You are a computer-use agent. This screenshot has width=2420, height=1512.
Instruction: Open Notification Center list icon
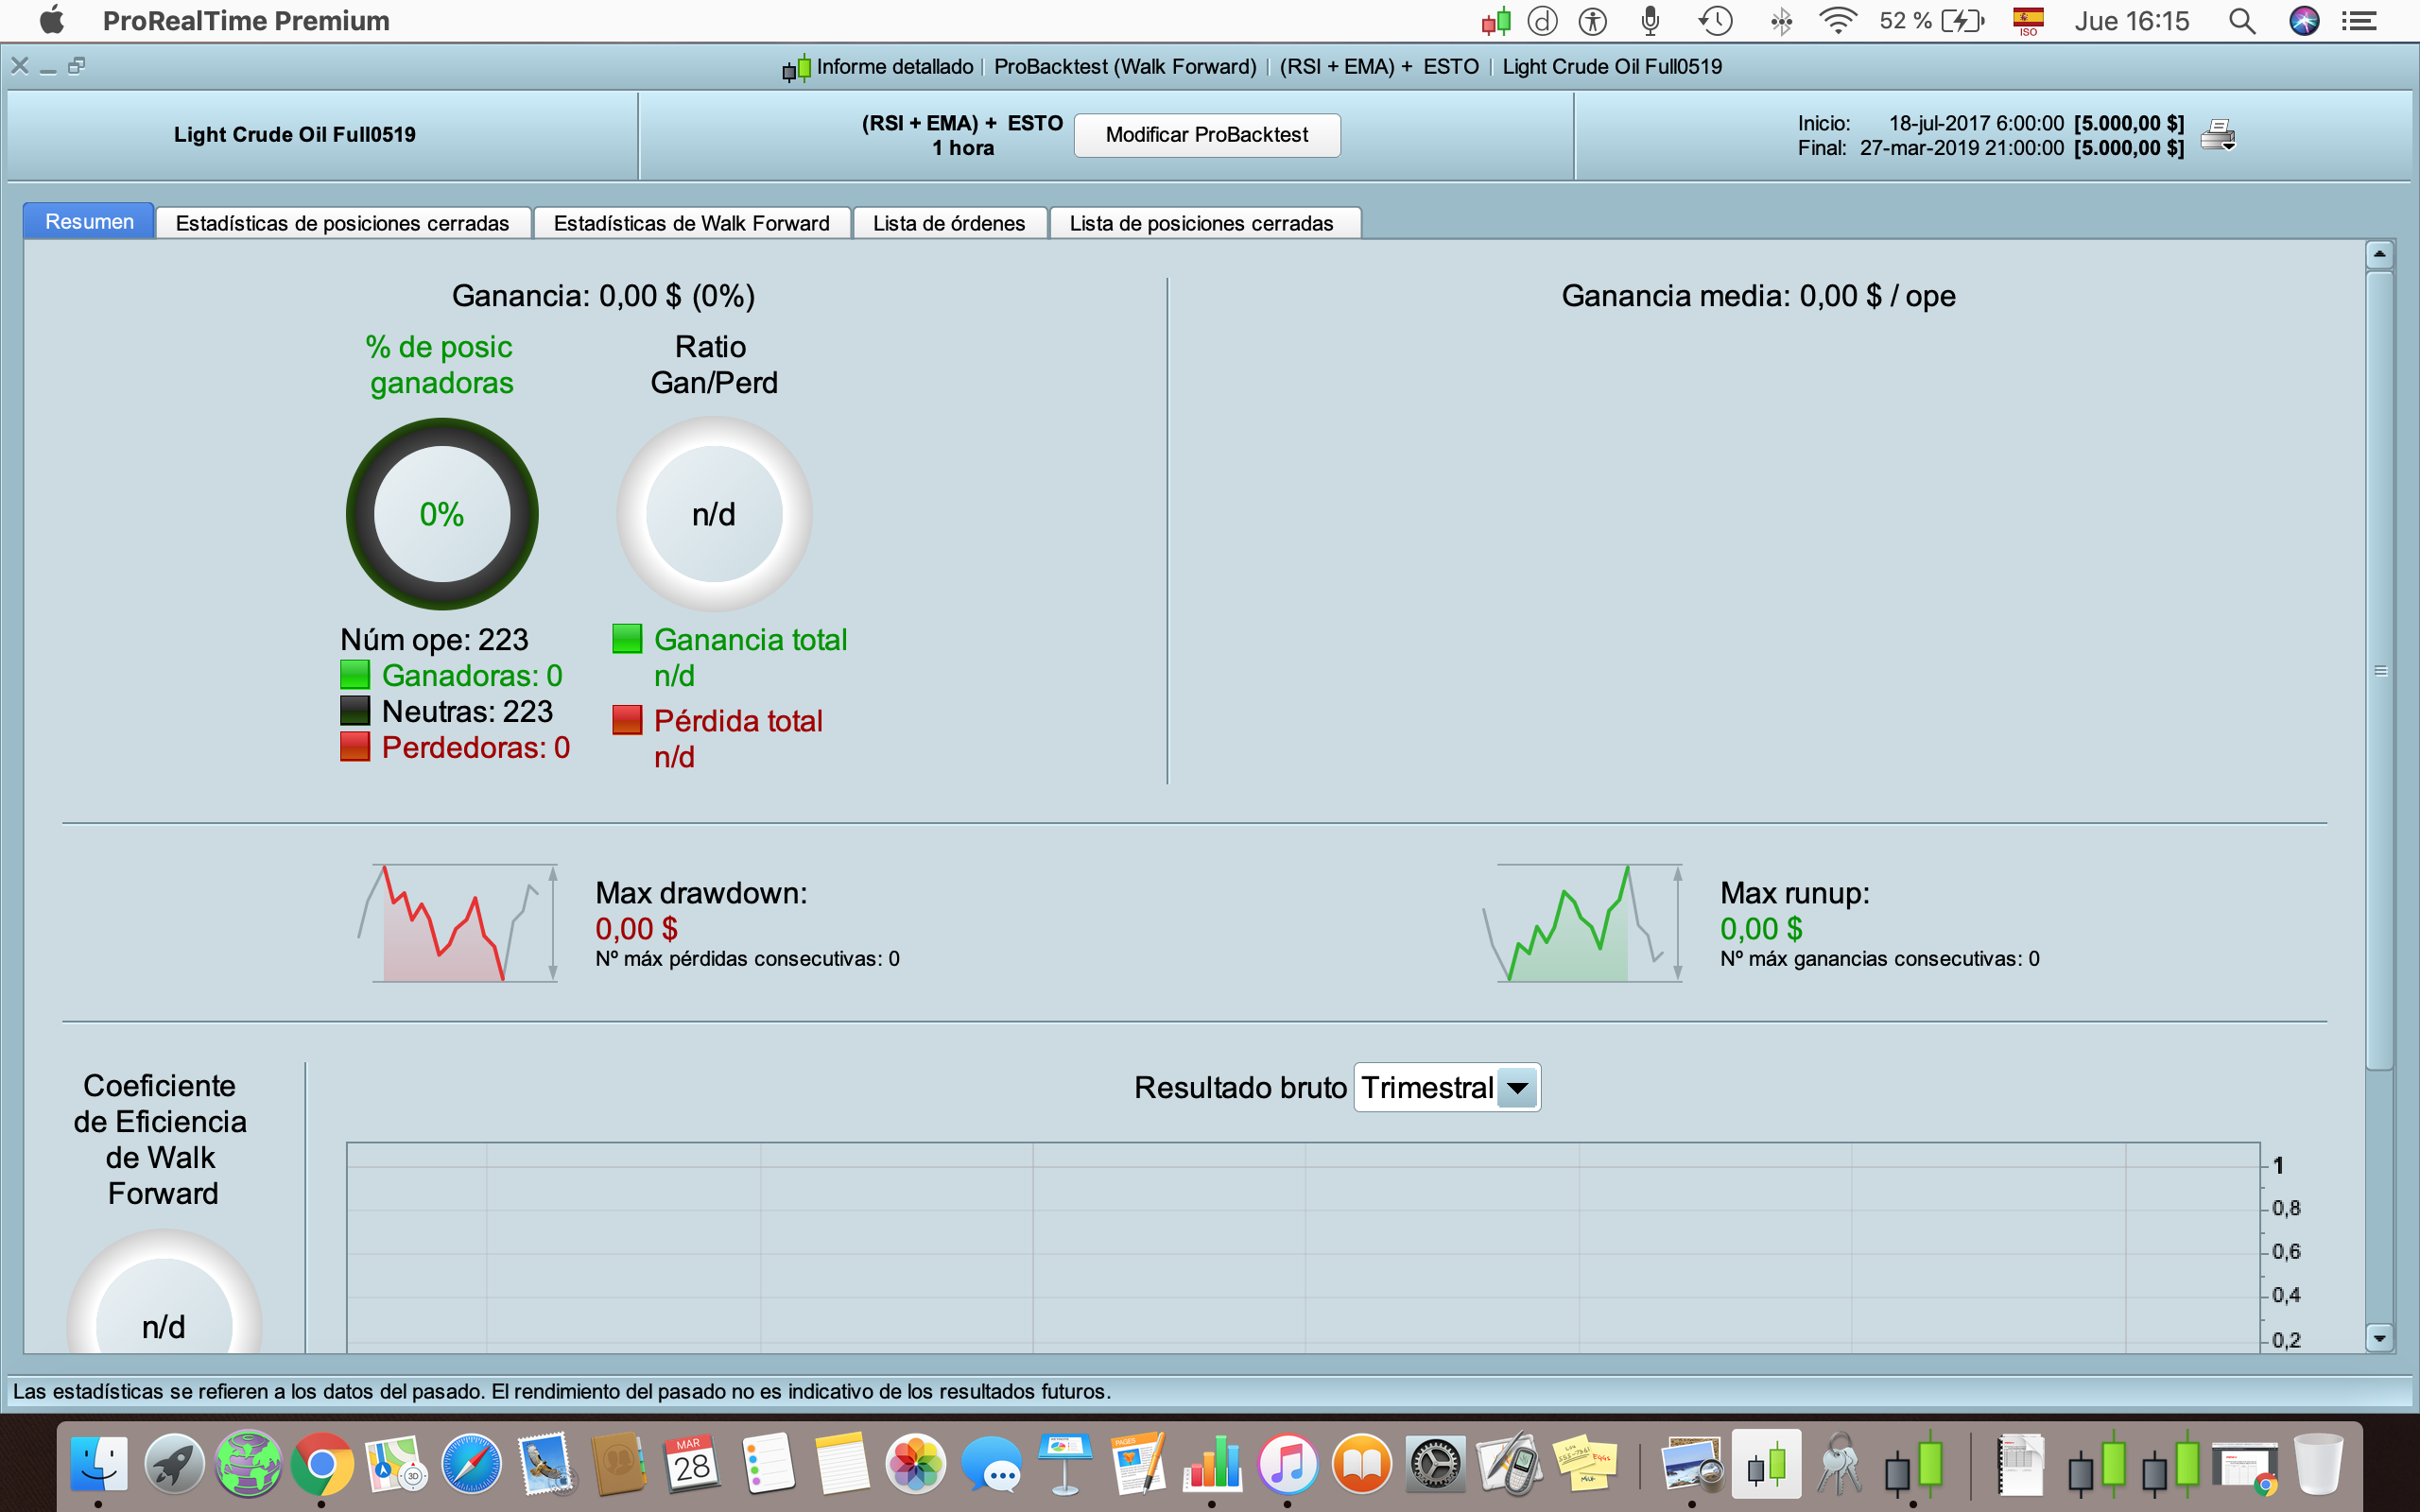point(2360,21)
